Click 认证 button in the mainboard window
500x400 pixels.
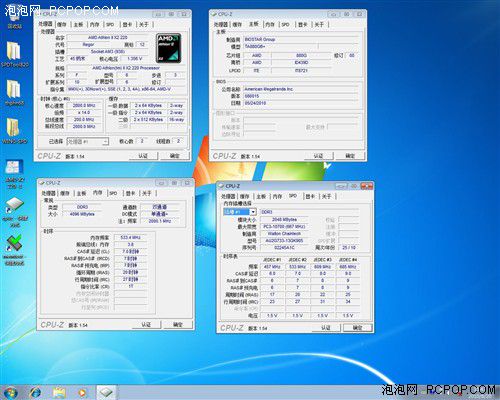point(318,156)
